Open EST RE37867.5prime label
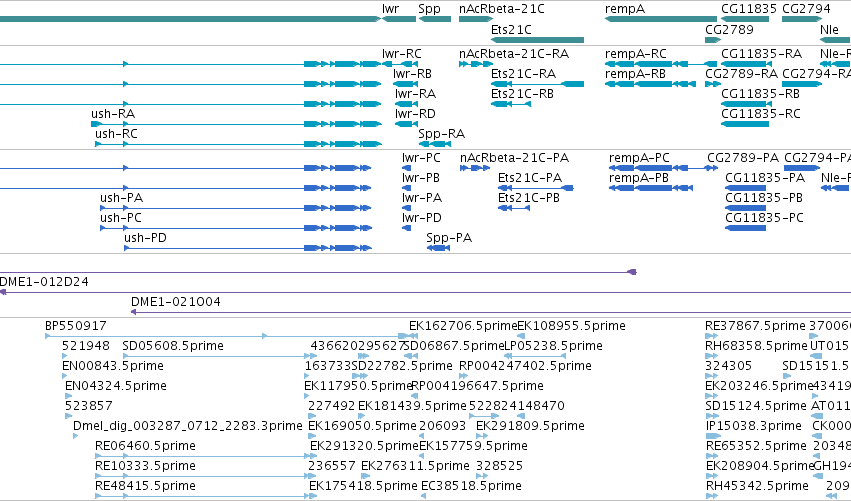851x501 pixels. (x=755, y=326)
